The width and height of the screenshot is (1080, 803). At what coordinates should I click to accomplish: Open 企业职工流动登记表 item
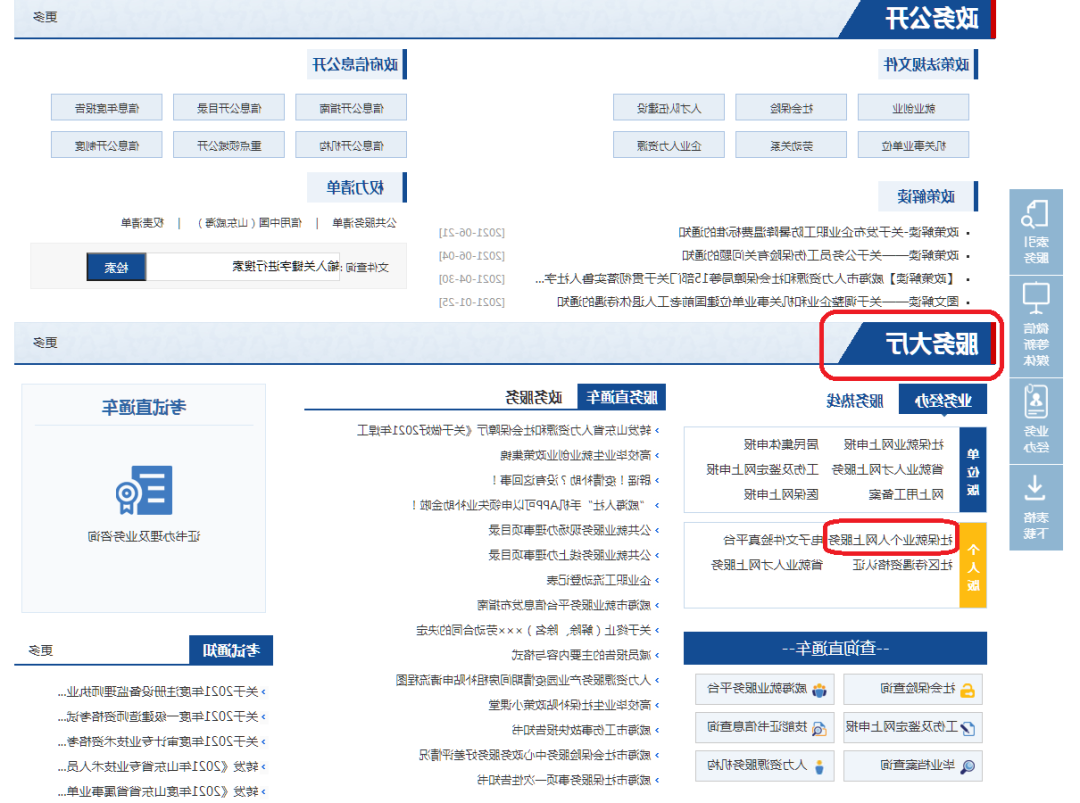tap(599, 580)
